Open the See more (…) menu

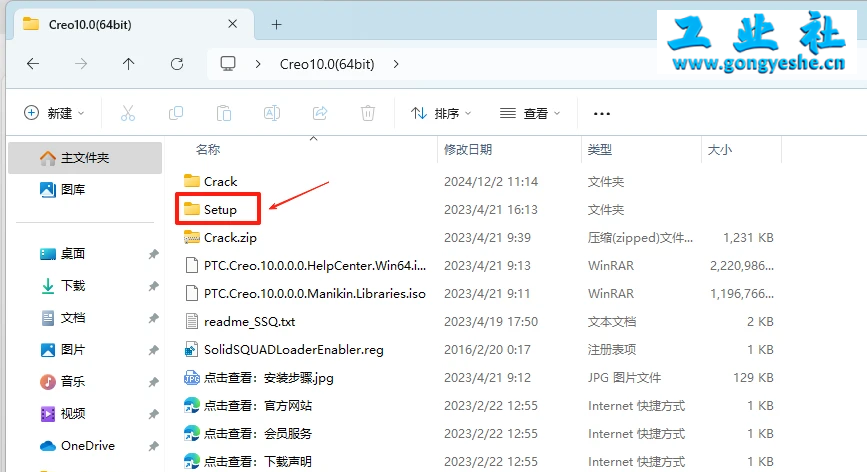(602, 114)
